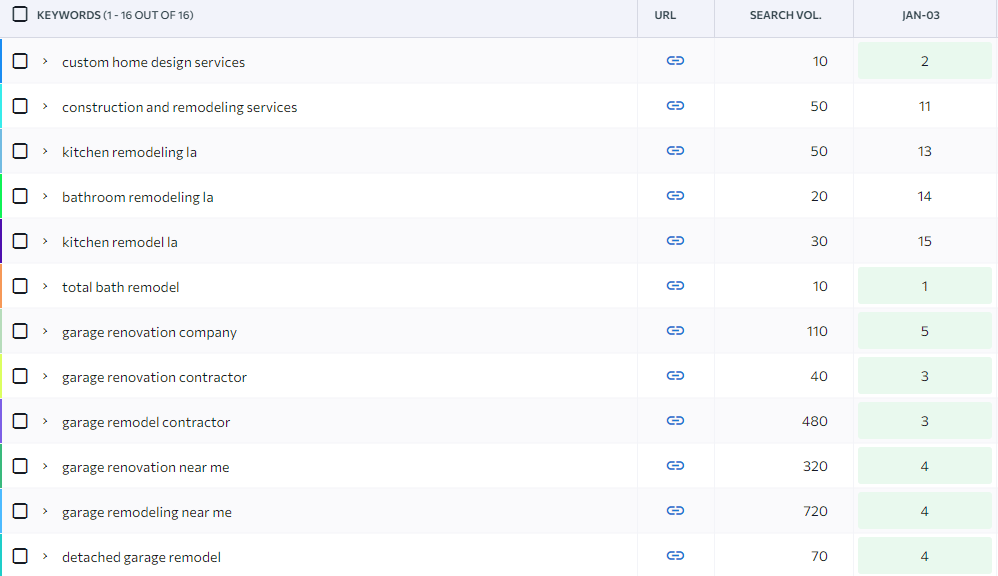This screenshot has width=998, height=576.
Task: Open URL link icon for kitchen remodeling la
Action: coord(675,151)
